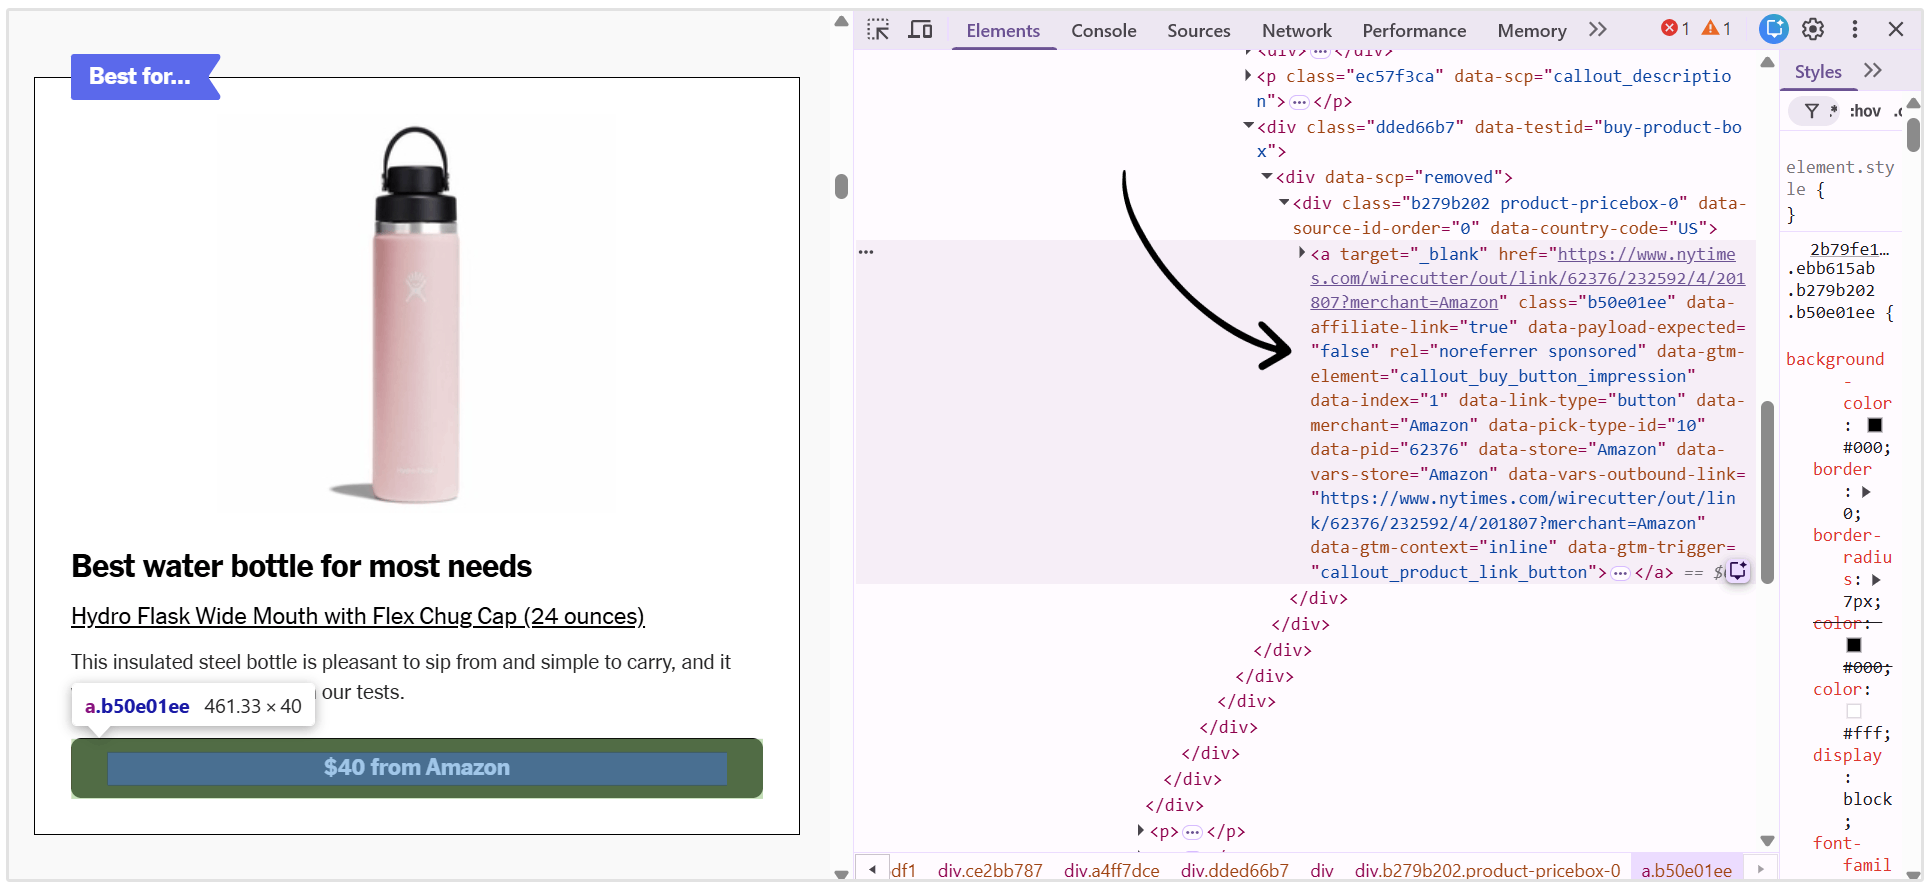This screenshot has height=890, width=1930.
Task: Open the red error count indicator
Action: 1675,29
